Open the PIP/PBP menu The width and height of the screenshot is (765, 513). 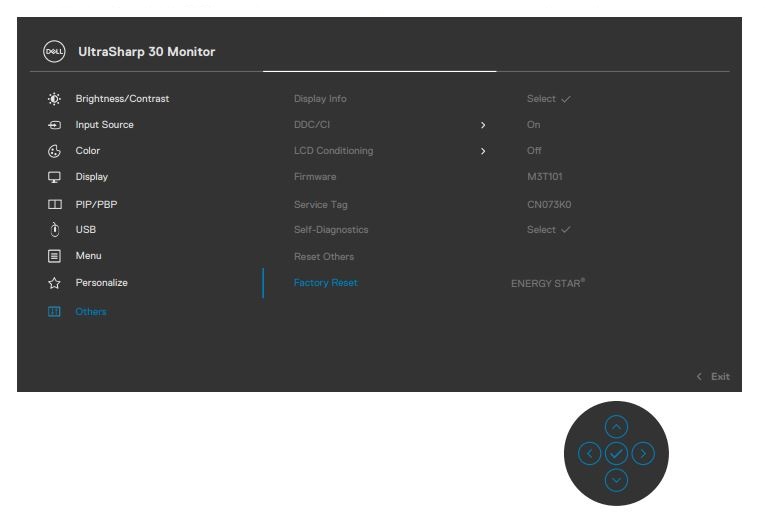coord(96,205)
